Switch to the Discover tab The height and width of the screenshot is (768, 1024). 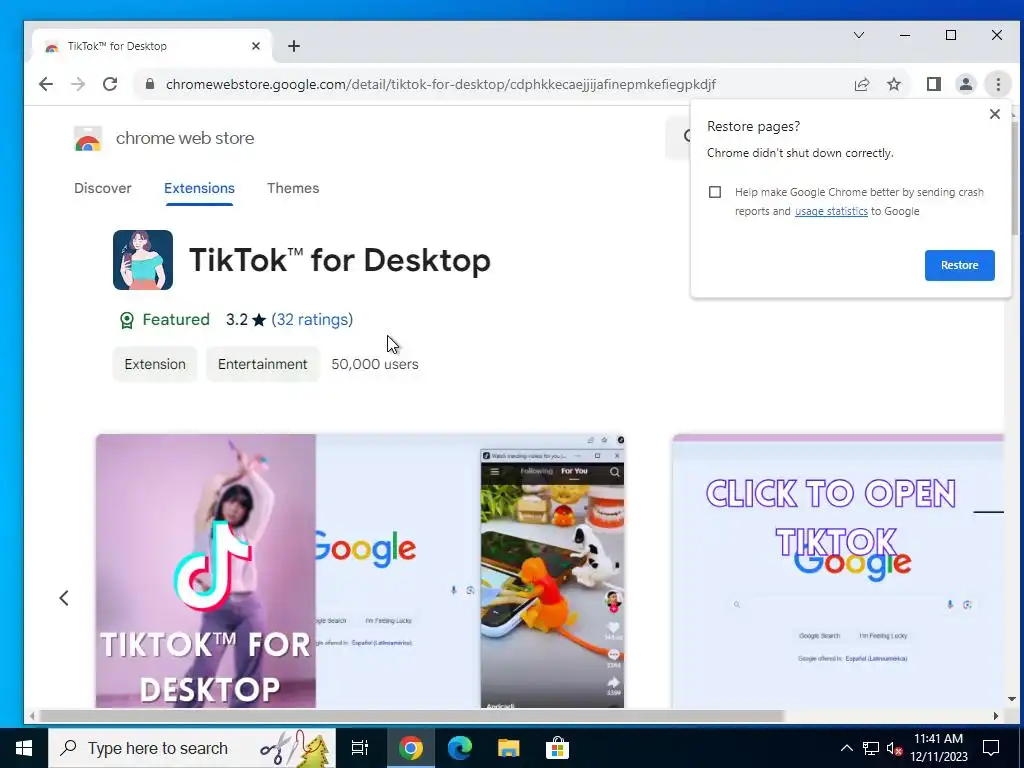pos(103,188)
